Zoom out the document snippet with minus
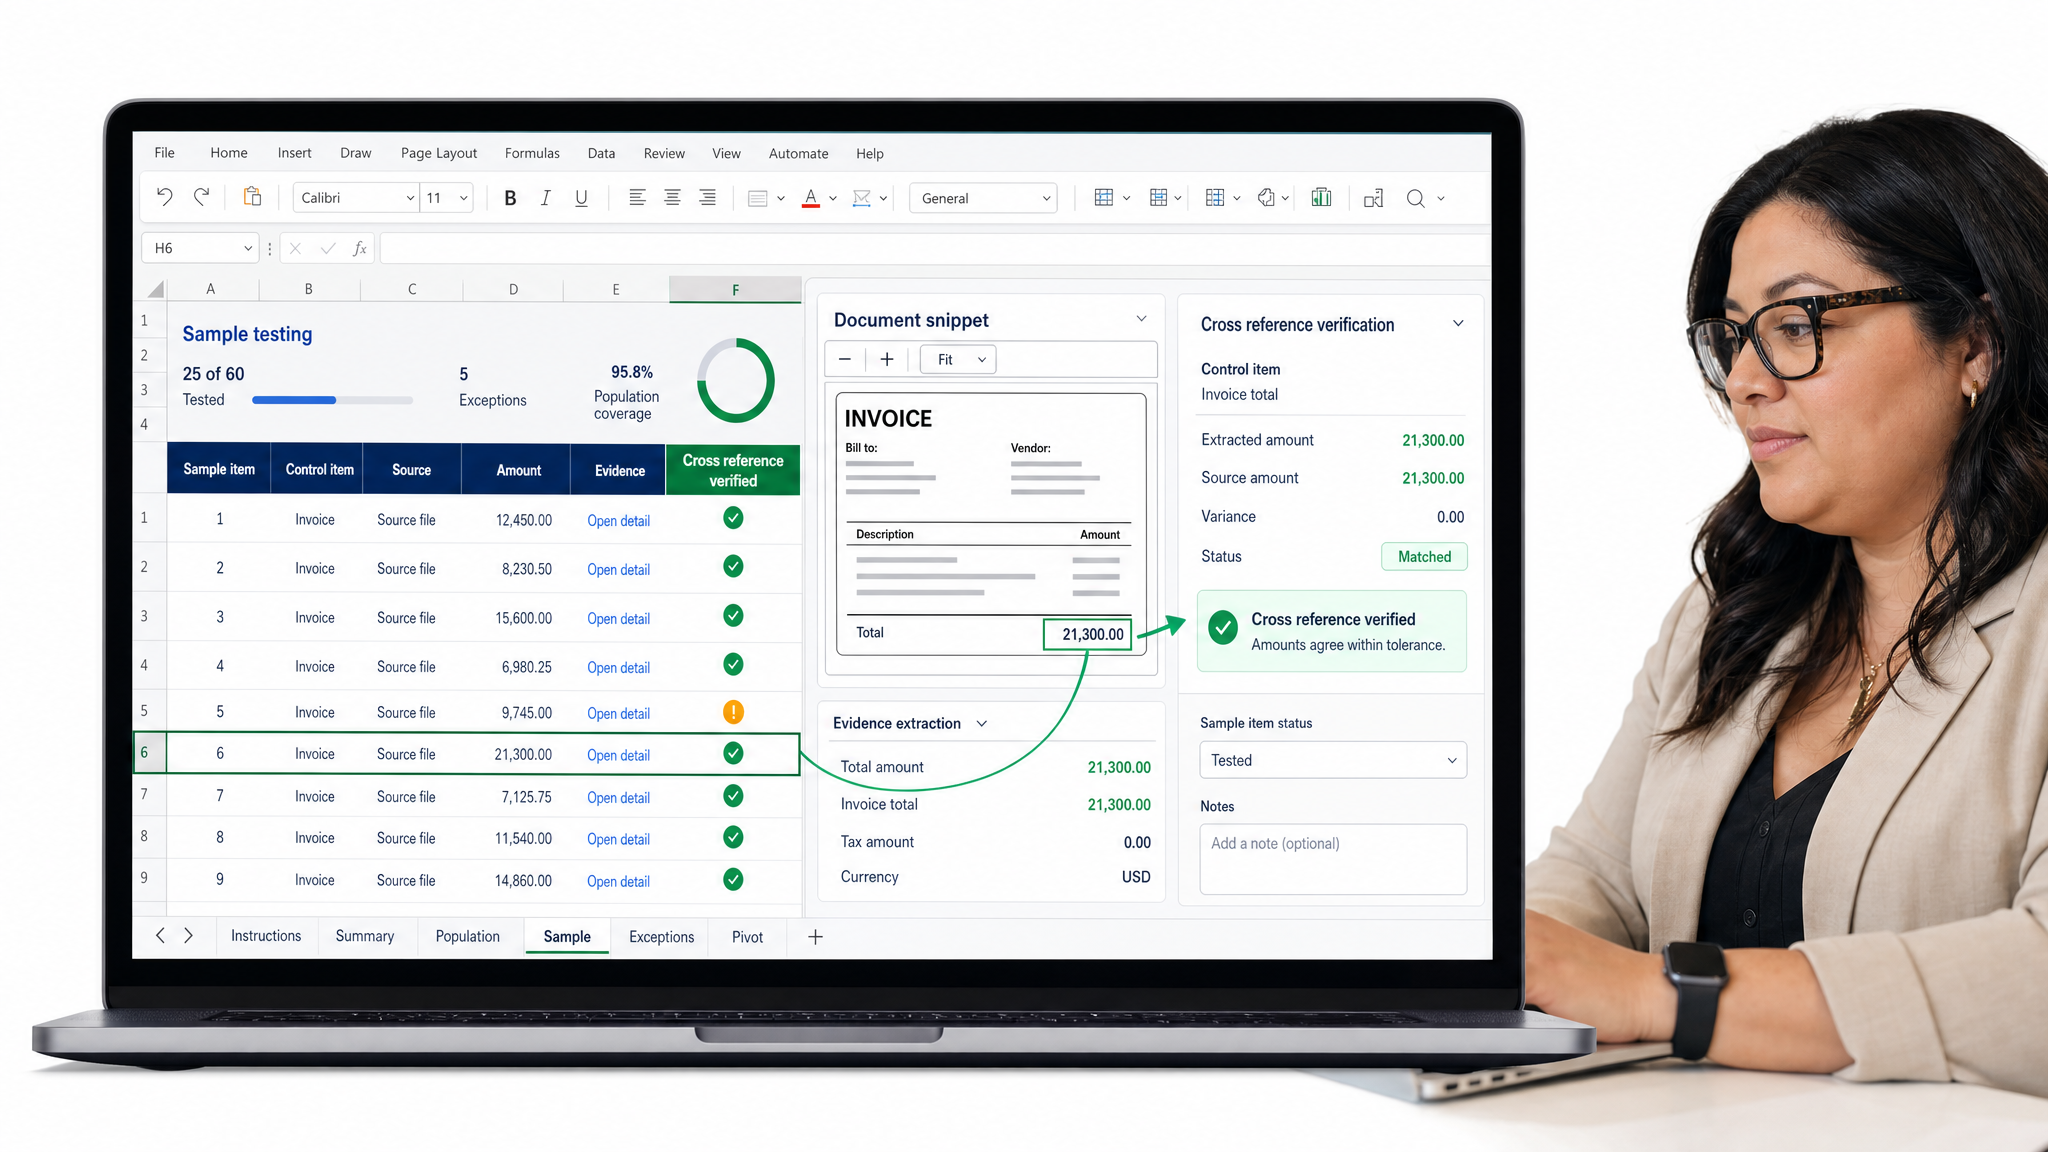 845,359
